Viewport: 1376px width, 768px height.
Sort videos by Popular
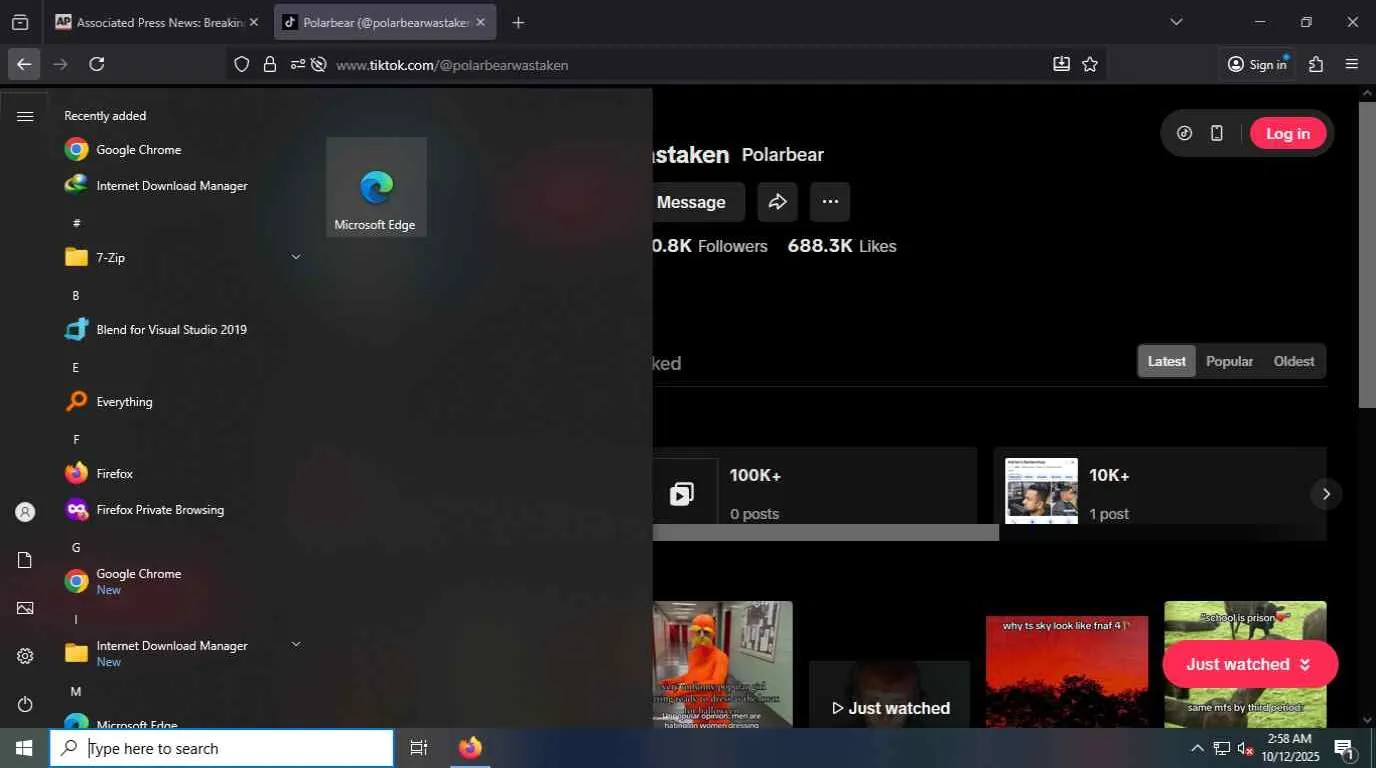1229,361
